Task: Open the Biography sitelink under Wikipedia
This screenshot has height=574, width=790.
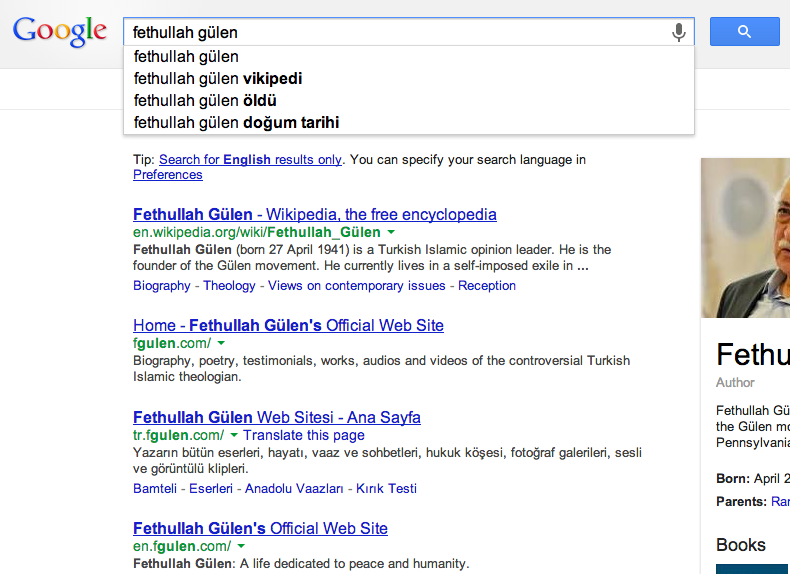Action: 162,286
